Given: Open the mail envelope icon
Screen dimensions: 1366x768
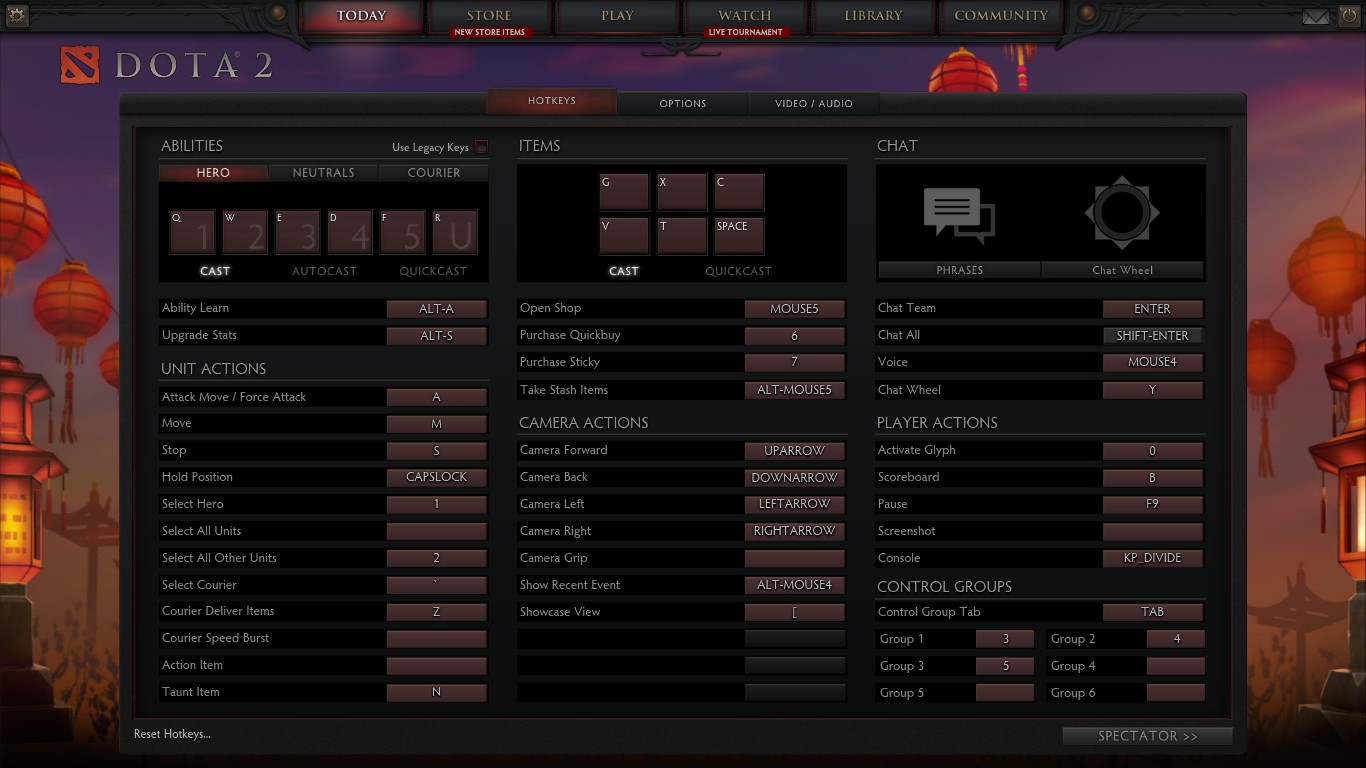Looking at the screenshot, I should [1315, 16].
